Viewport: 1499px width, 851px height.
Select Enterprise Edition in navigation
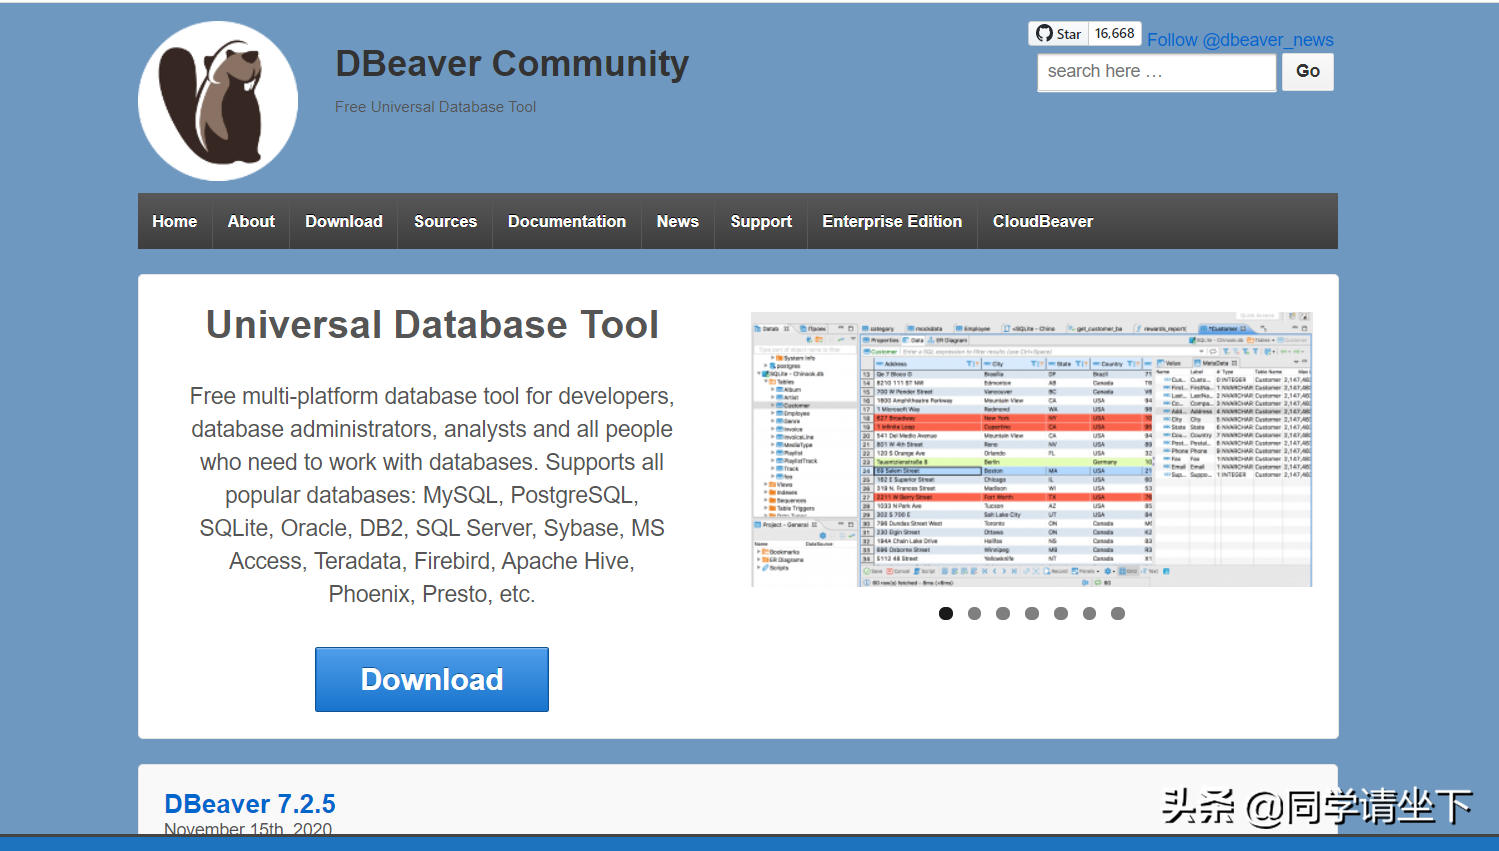pos(892,222)
